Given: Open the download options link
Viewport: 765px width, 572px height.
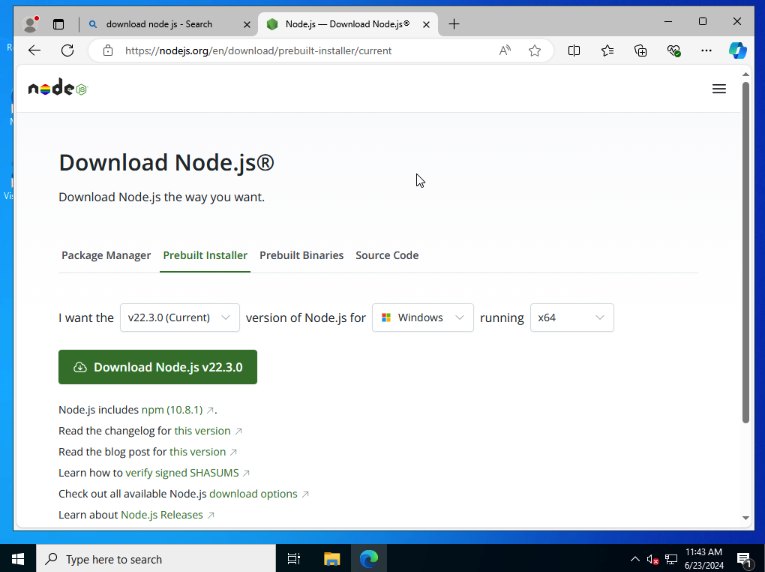Looking at the screenshot, I should coord(253,494).
